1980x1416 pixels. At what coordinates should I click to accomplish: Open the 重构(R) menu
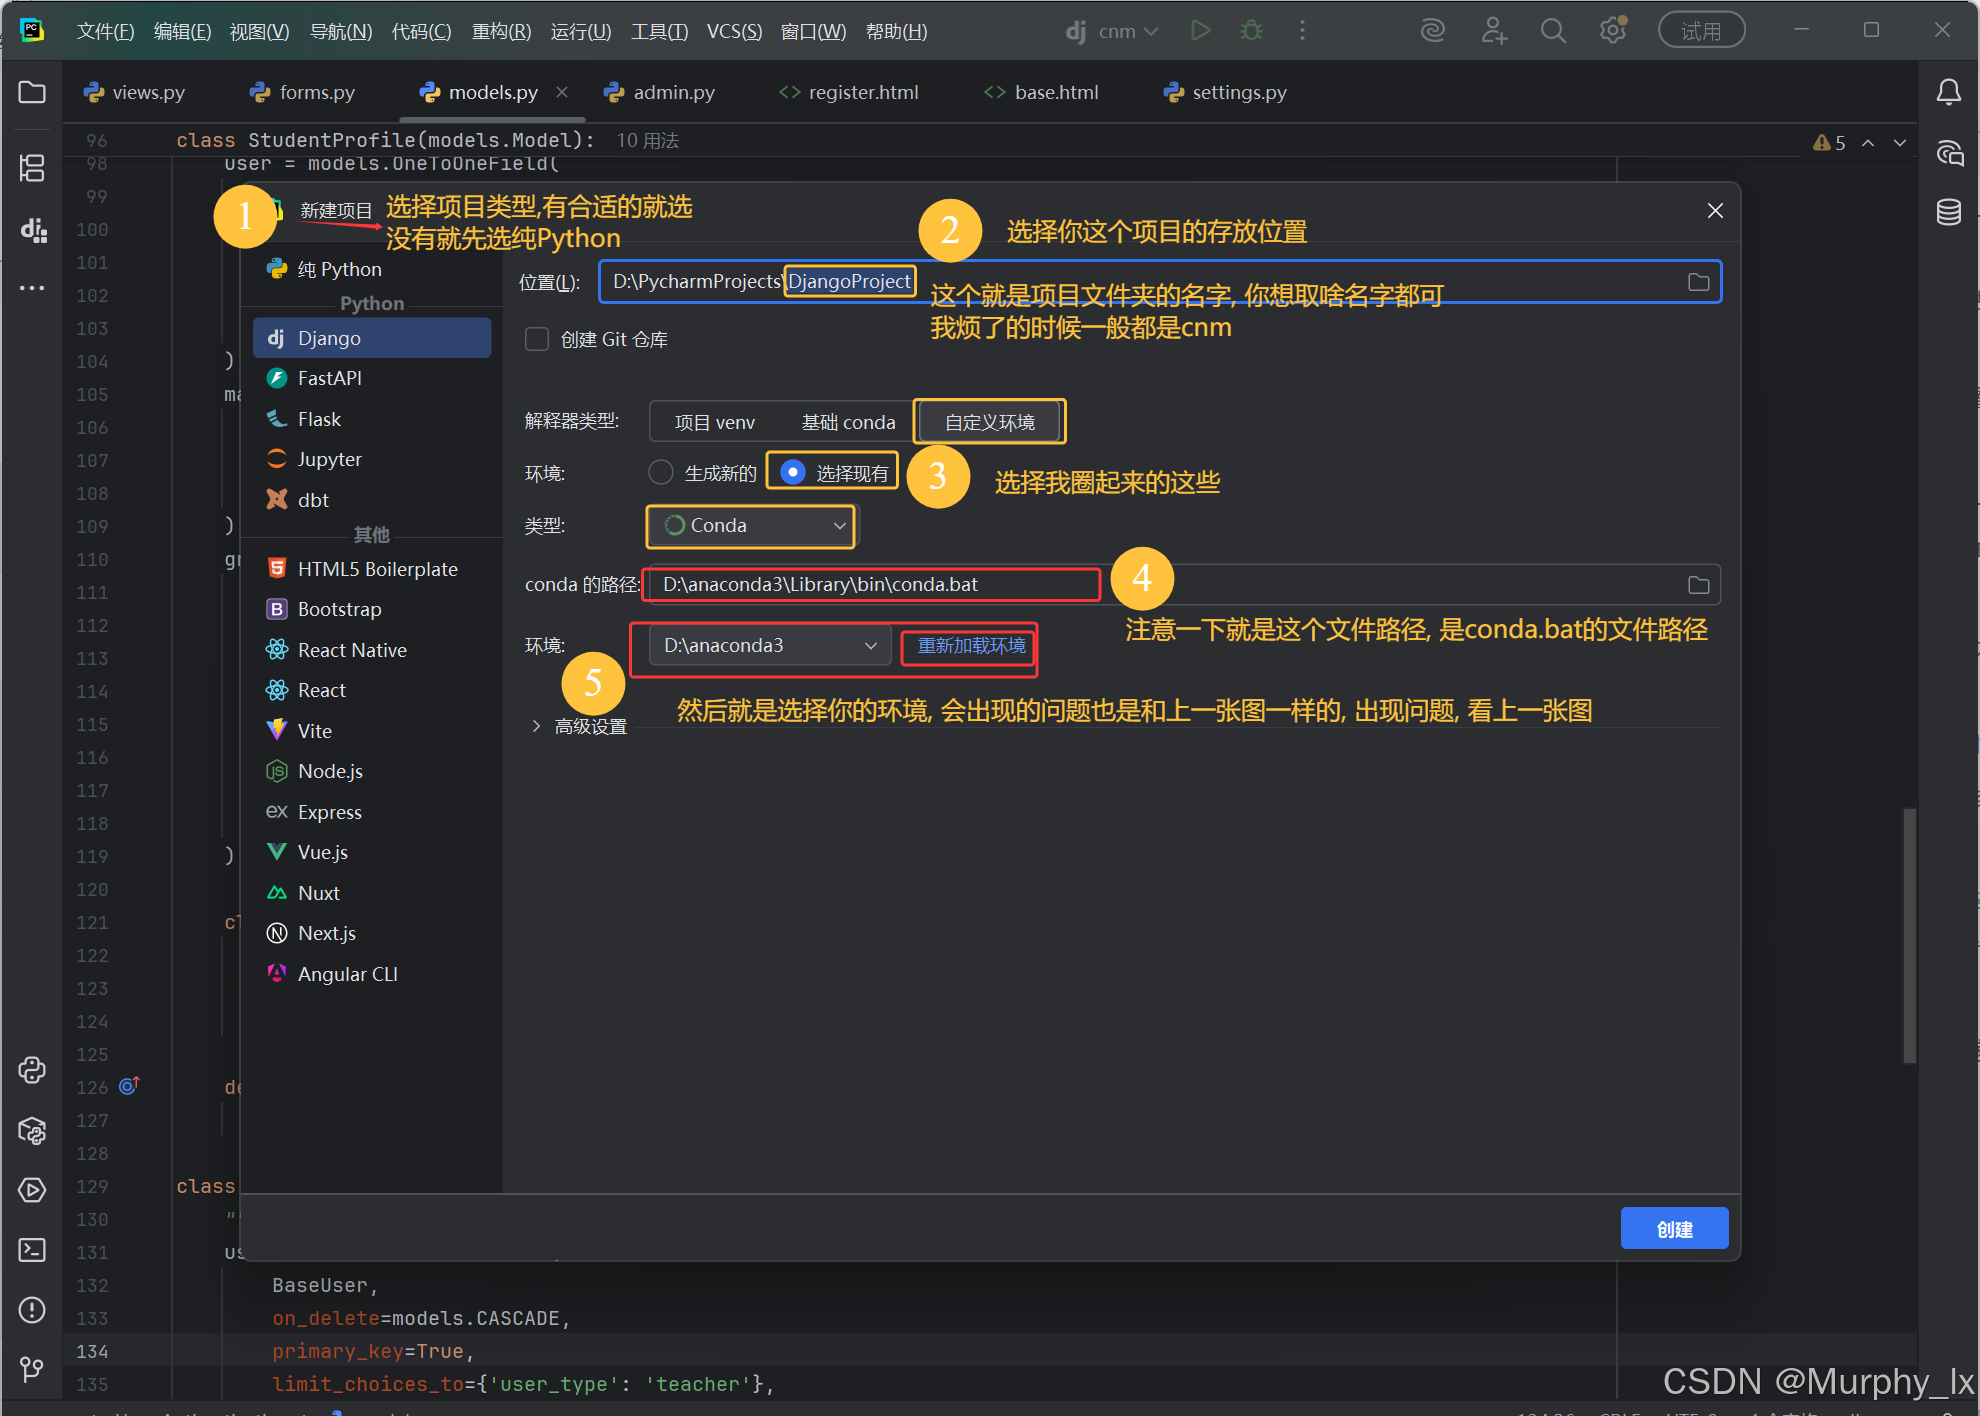(x=501, y=31)
